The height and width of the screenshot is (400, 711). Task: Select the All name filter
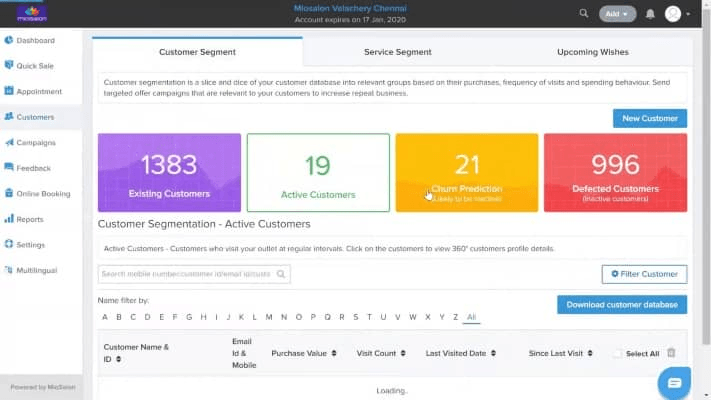click(472, 317)
